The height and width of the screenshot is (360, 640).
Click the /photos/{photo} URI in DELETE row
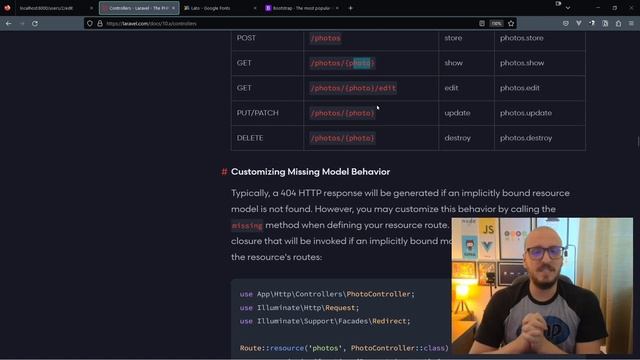[342, 138]
